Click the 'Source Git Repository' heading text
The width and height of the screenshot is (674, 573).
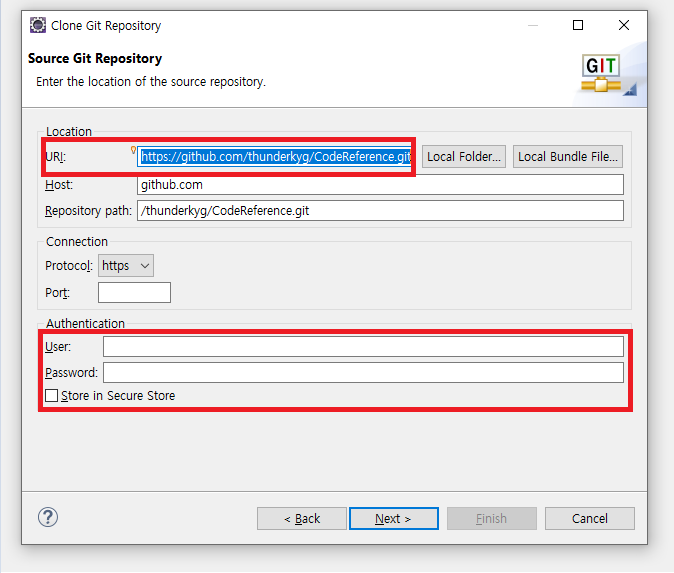[95, 58]
